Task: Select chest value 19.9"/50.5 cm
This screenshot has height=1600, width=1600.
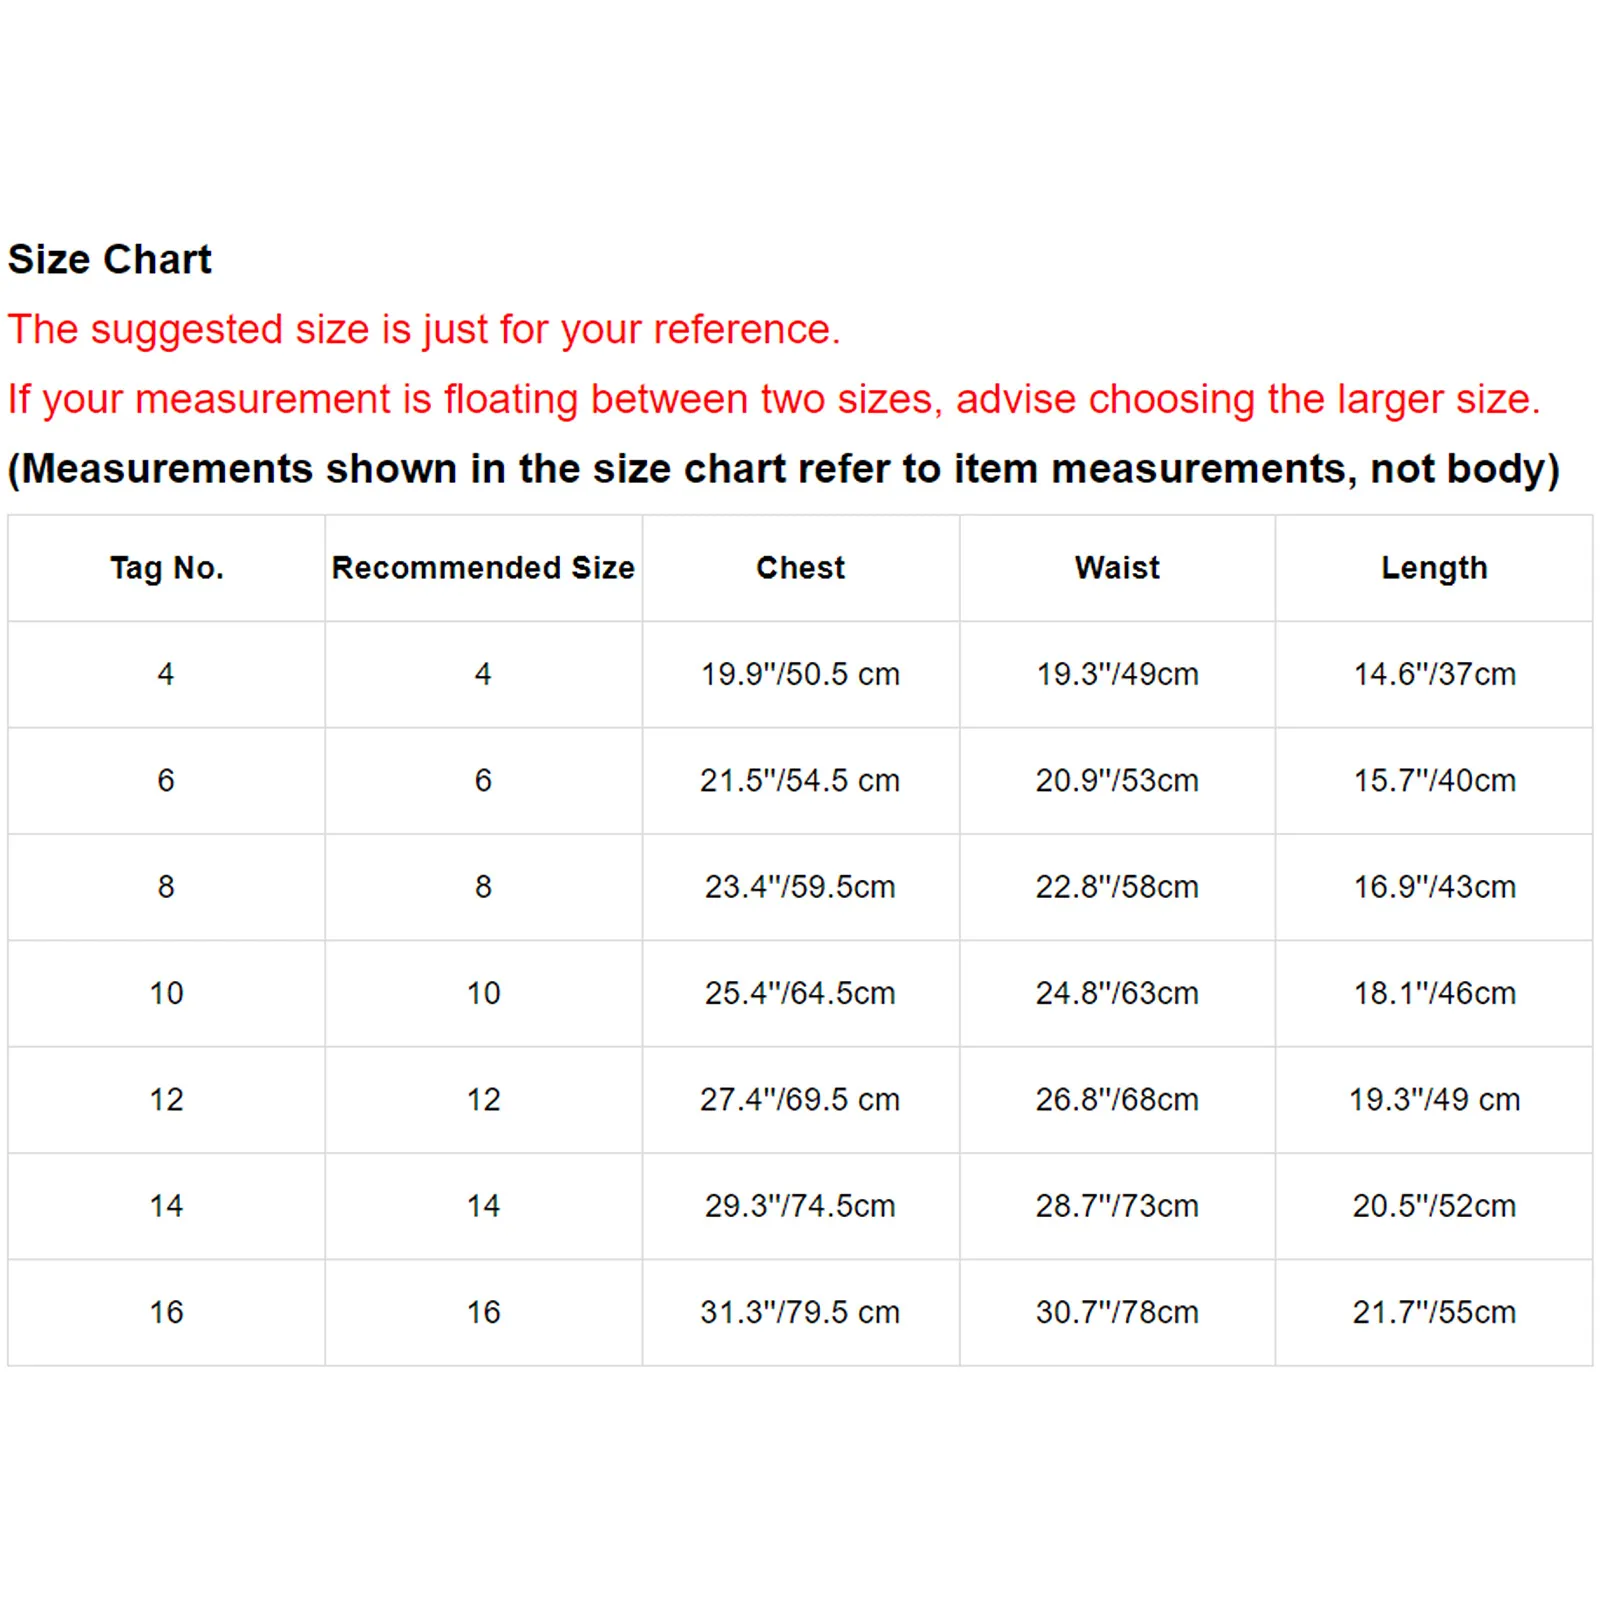Action: point(800,674)
